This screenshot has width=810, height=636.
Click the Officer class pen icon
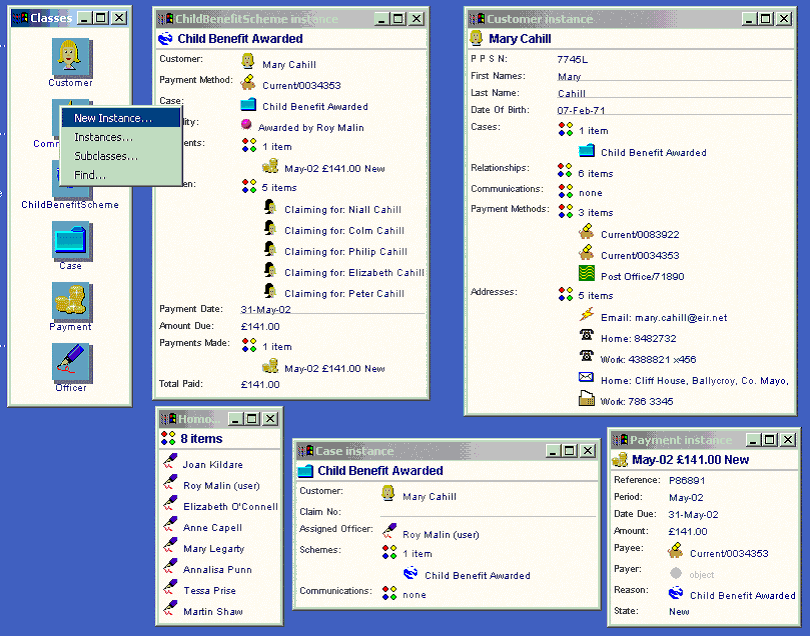click(x=70, y=363)
